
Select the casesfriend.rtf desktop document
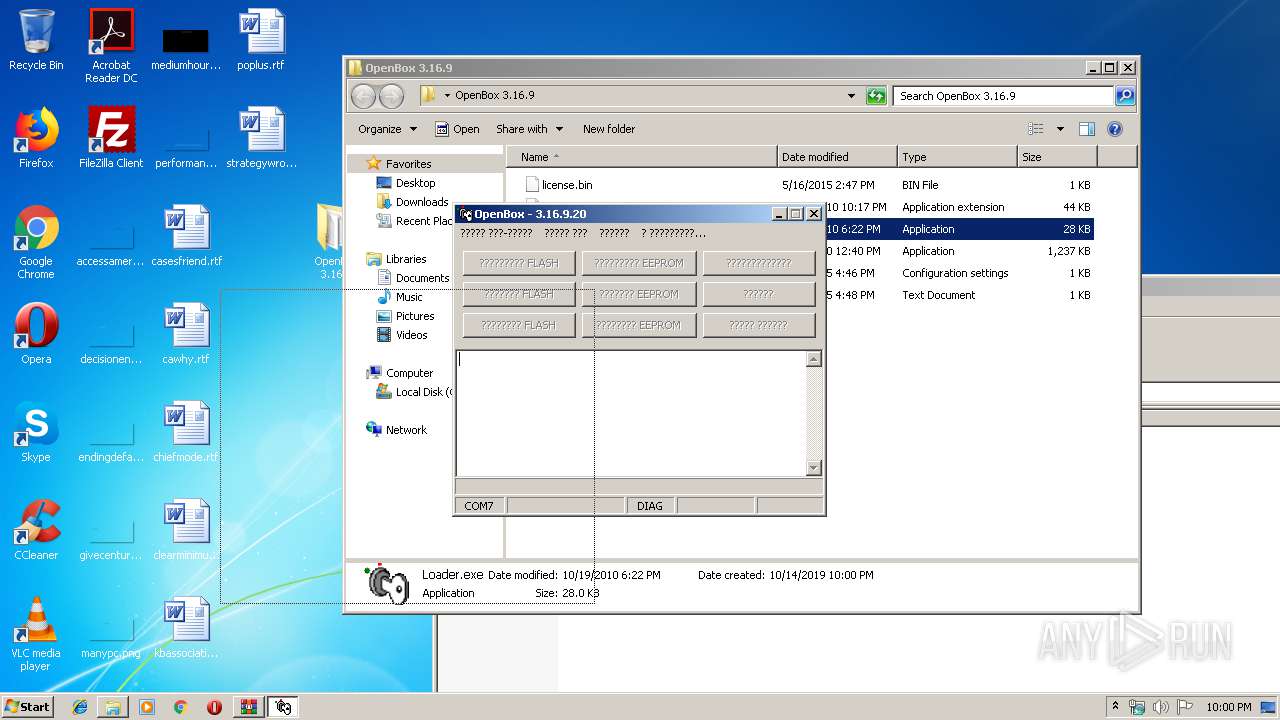tap(186, 236)
